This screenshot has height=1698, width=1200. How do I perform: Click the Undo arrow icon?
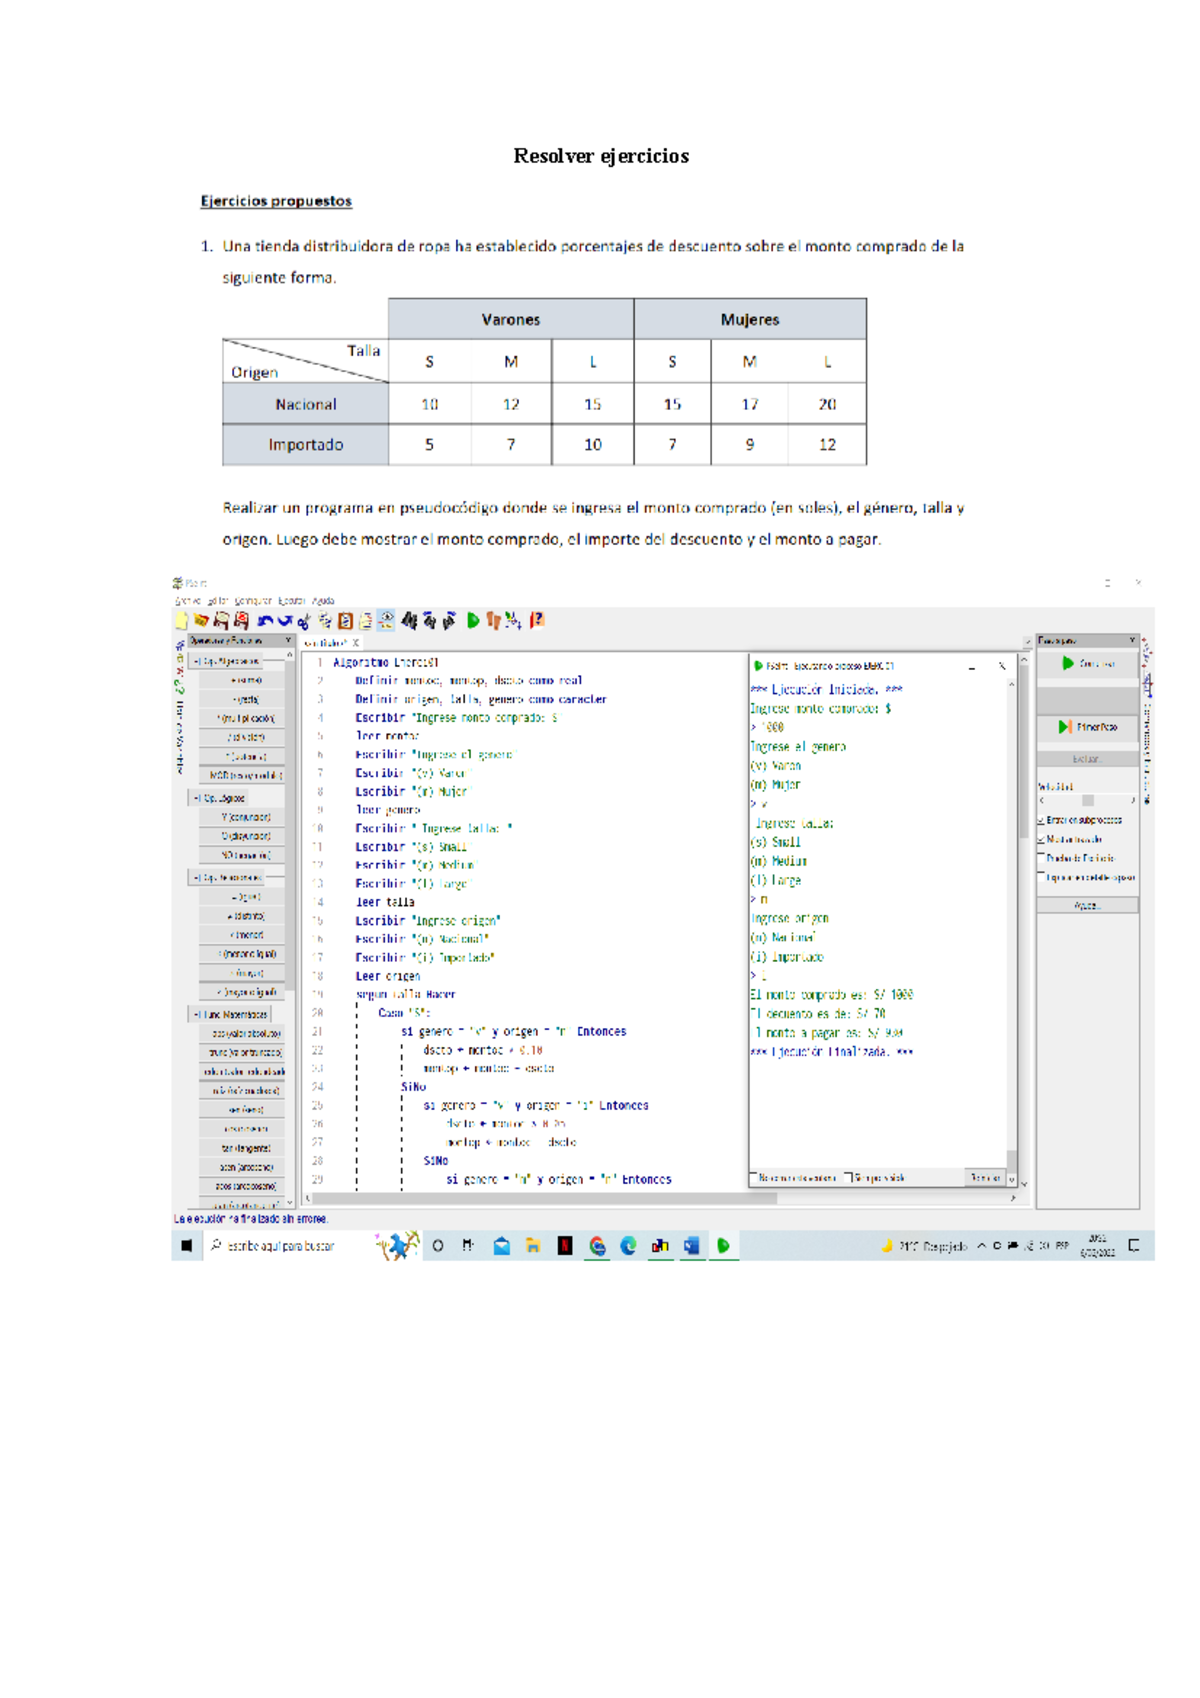click(265, 621)
